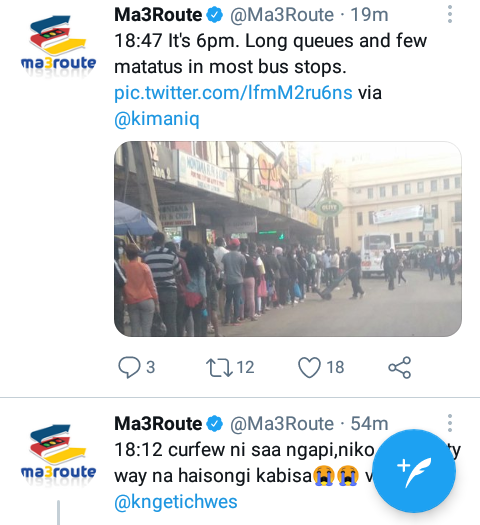Open Ma3Route name on the first tweet

[x=158, y=15]
